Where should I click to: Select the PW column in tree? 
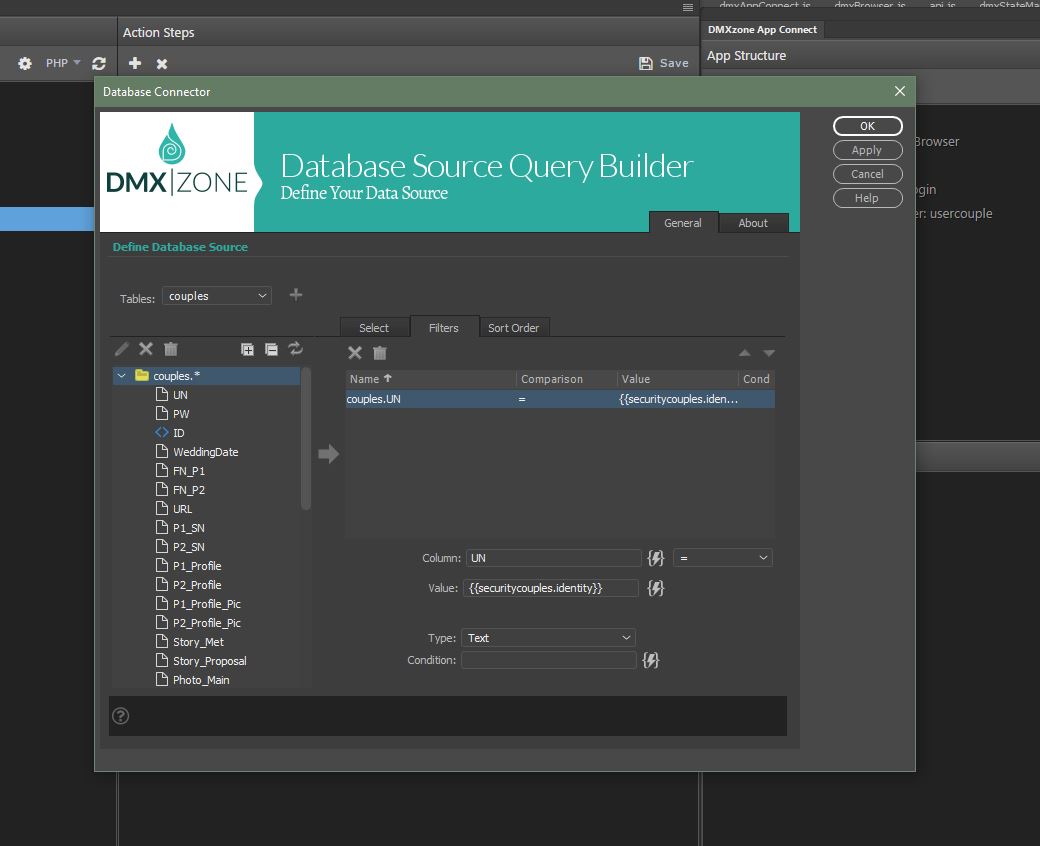(181, 414)
